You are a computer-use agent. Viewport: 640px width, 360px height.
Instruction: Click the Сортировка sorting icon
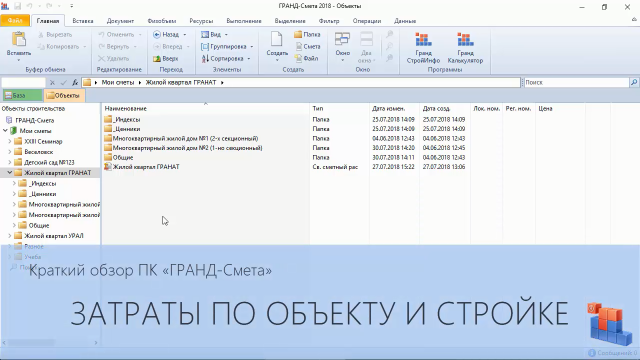point(205,58)
